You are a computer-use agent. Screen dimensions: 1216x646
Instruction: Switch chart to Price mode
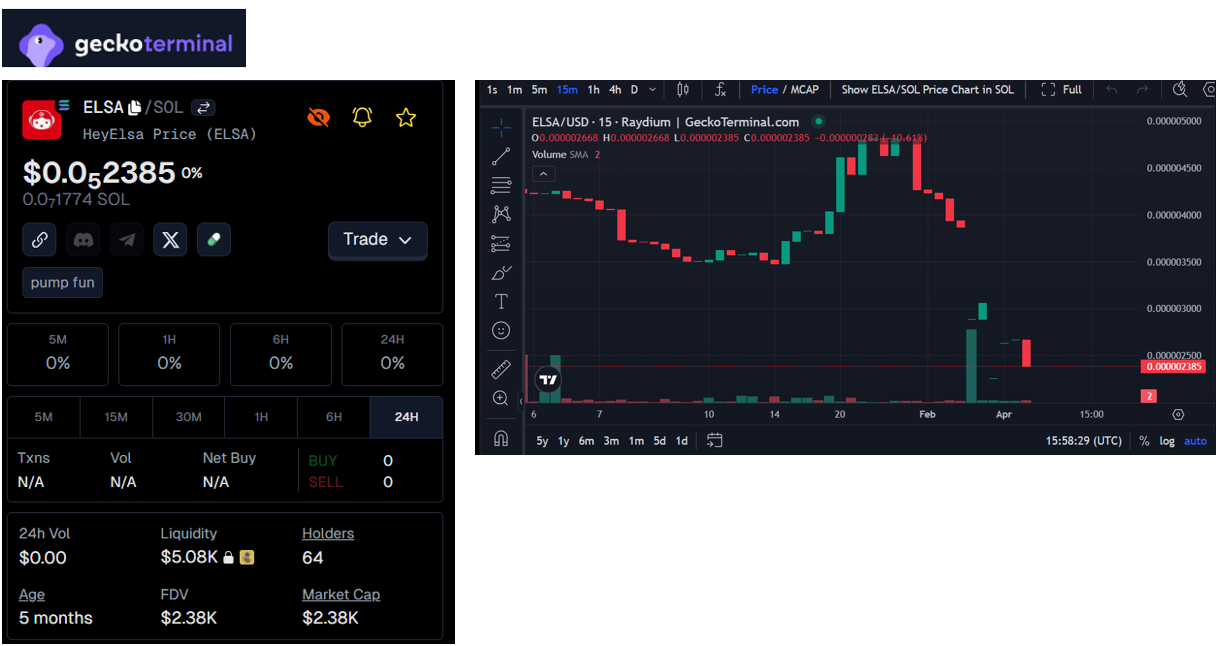pos(764,89)
